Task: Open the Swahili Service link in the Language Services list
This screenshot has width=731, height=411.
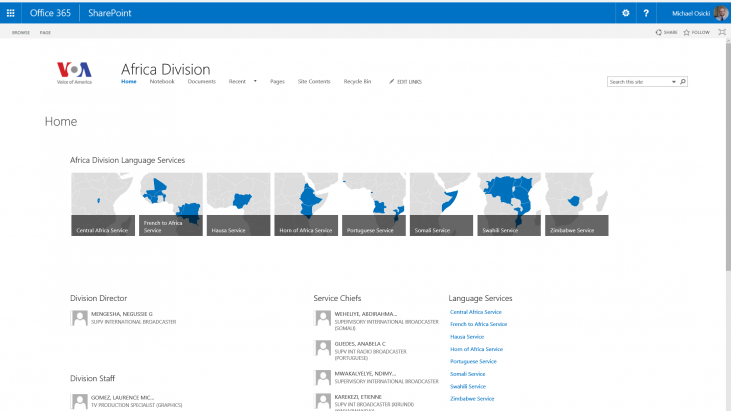Action: click(x=468, y=386)
